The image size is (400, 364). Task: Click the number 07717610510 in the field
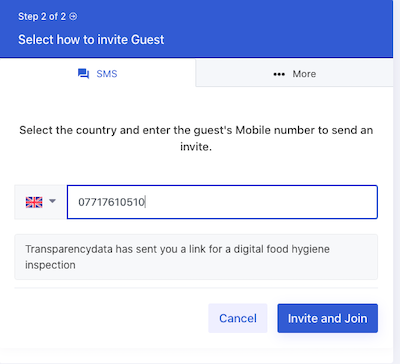111,202
